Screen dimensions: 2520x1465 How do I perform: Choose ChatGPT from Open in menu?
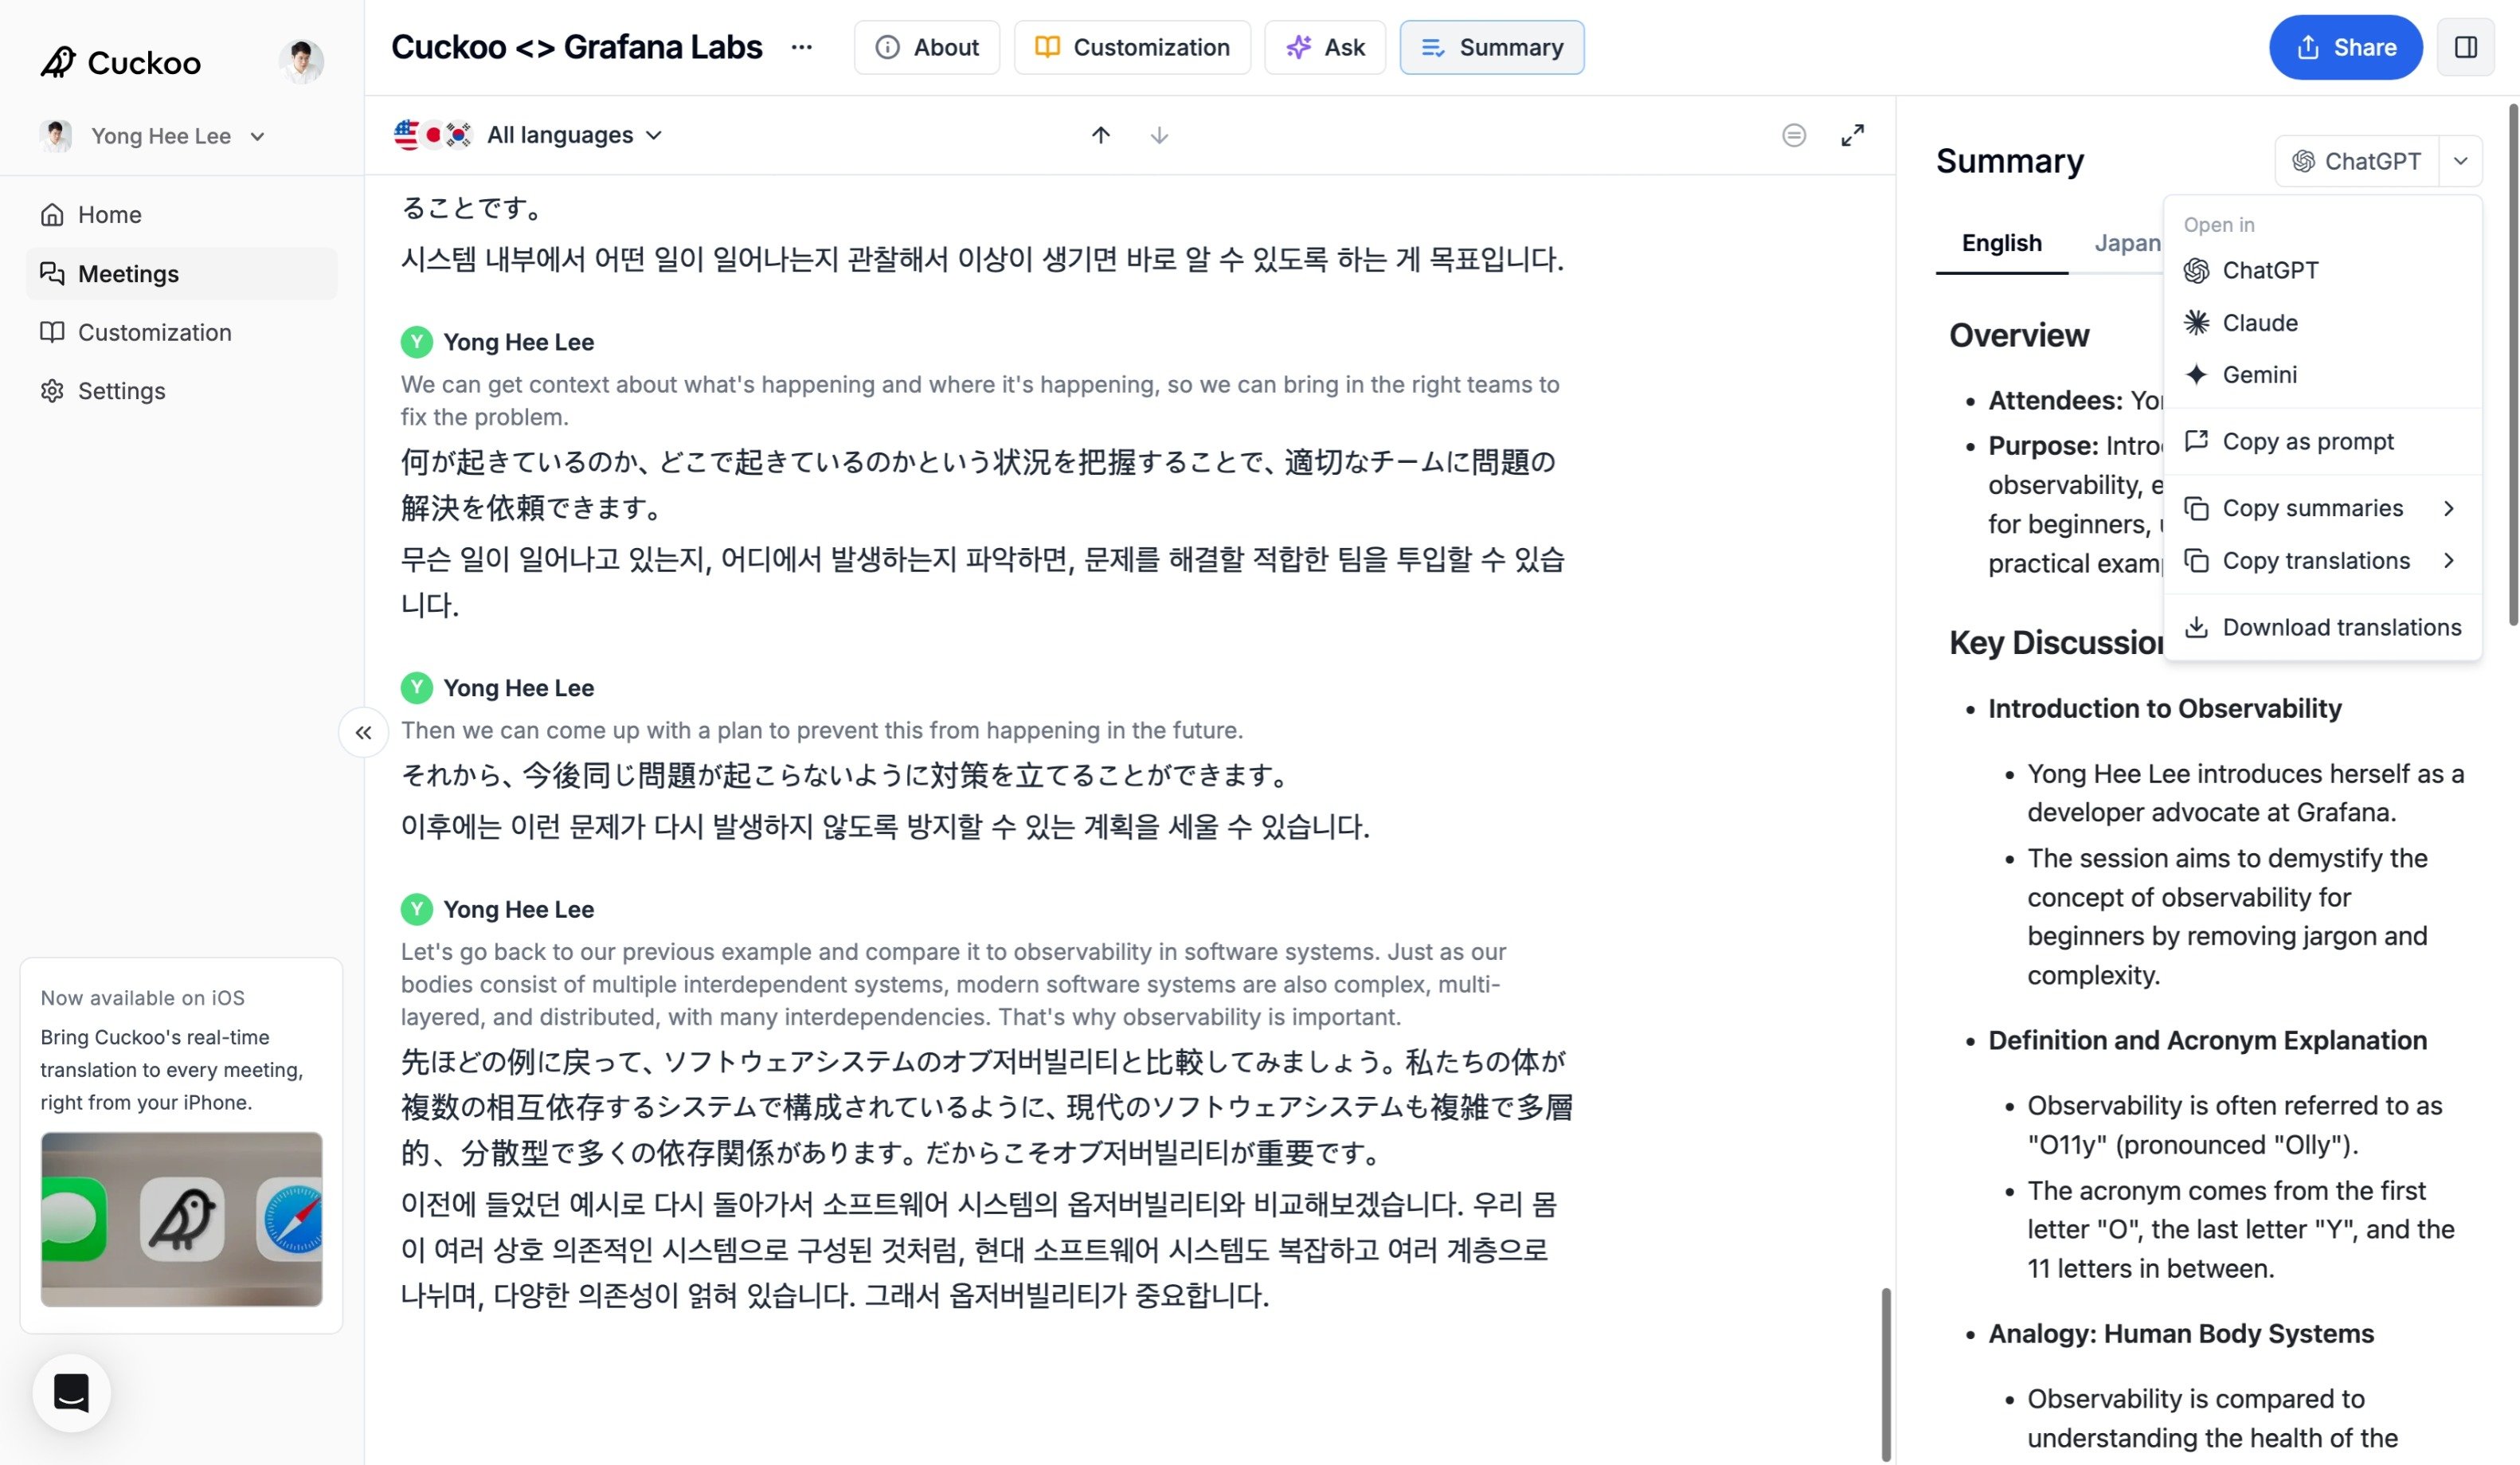2322,270
